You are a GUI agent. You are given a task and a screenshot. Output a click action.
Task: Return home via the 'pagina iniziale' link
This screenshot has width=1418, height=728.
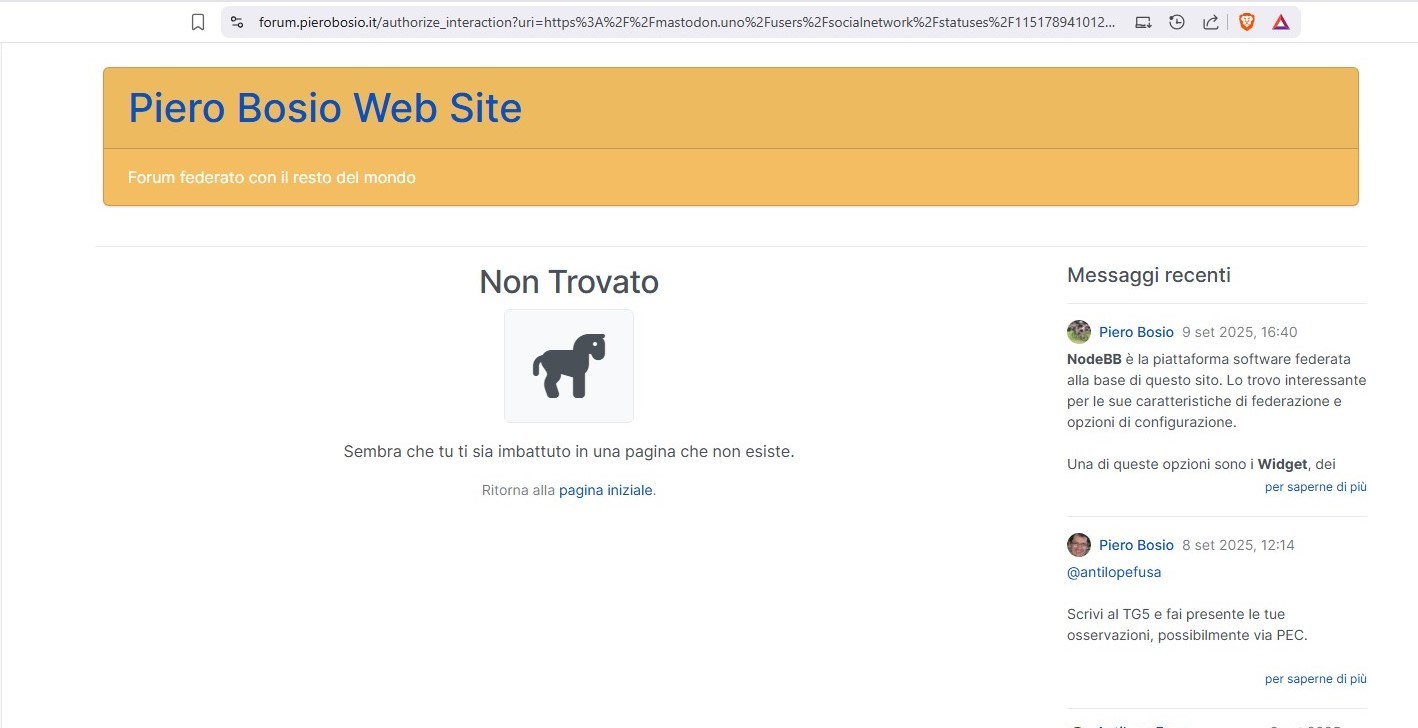[605, 490]
